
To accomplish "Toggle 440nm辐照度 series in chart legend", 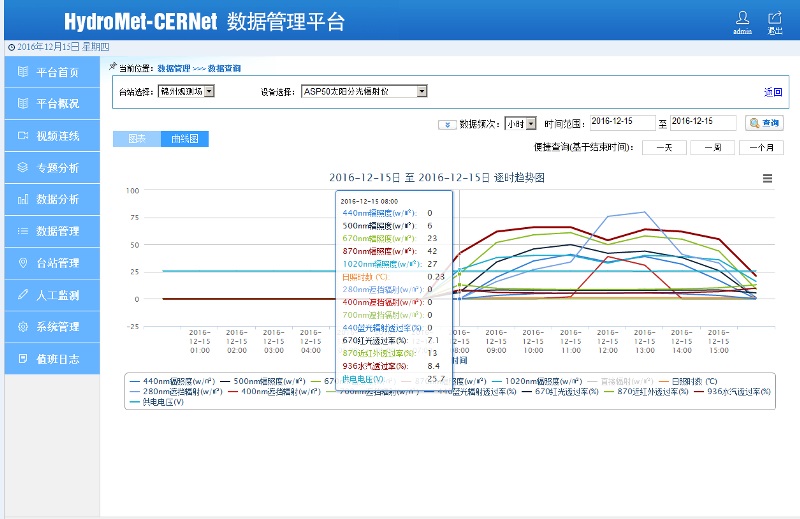I will click(x=171, y=381).
